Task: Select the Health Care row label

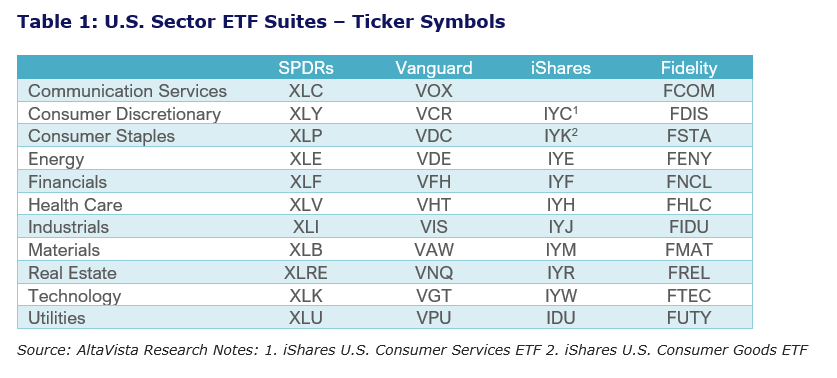Action: [x=75, y=204]
